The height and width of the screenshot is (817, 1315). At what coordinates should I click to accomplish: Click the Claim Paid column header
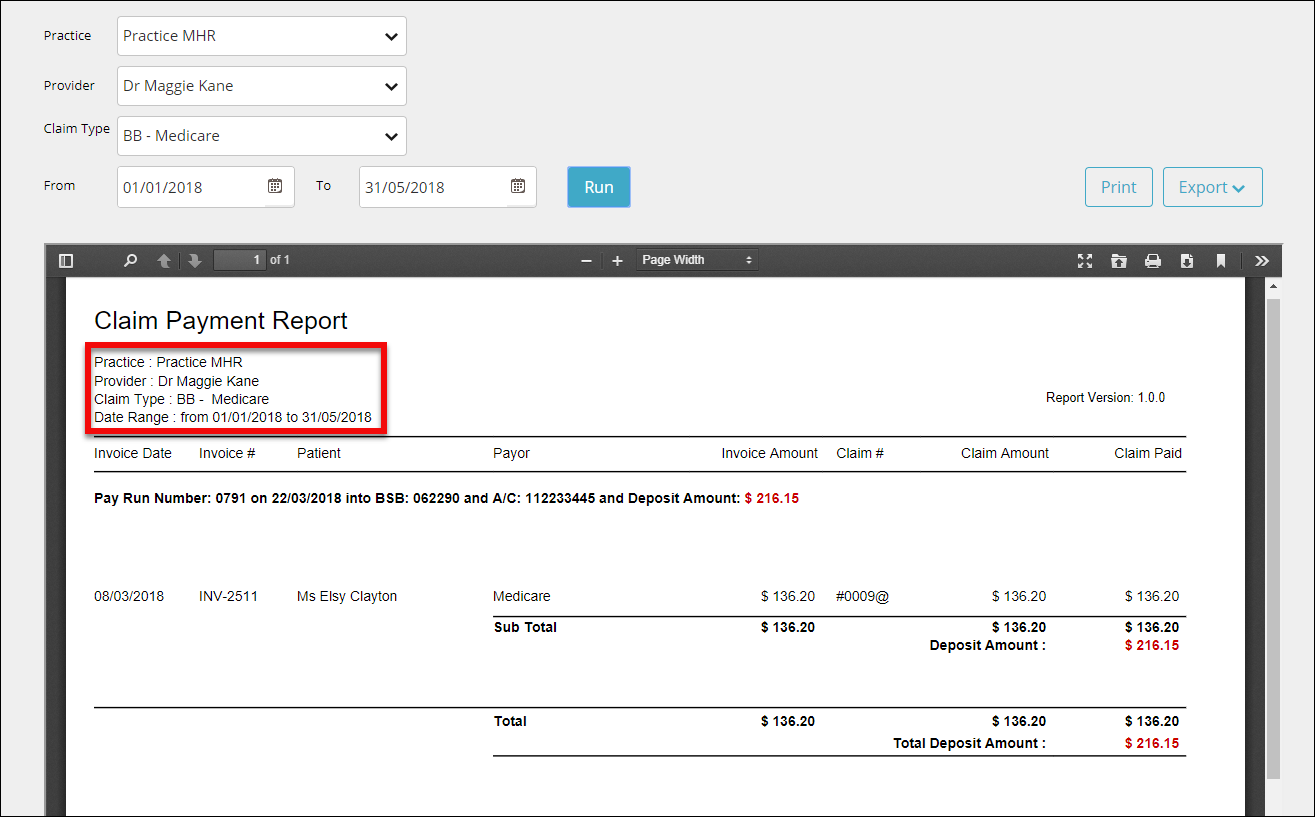1148,453
